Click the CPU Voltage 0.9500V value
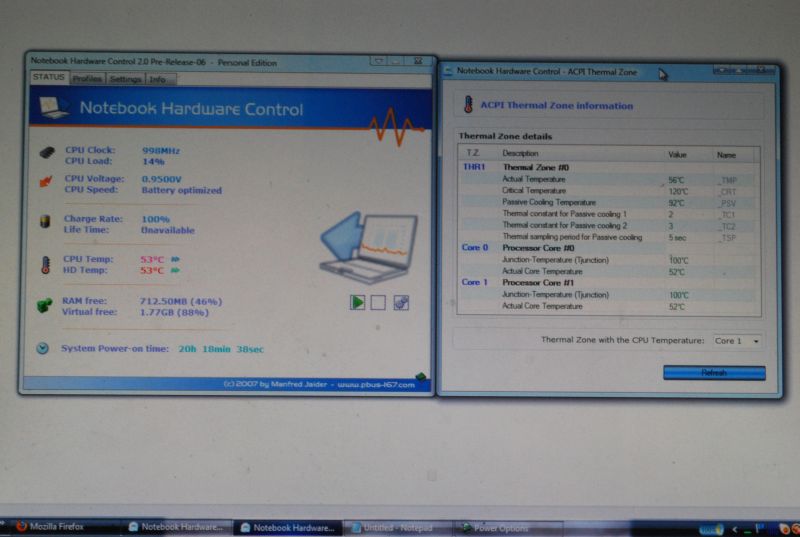This screenshot has width=800, height=537. 161,180
